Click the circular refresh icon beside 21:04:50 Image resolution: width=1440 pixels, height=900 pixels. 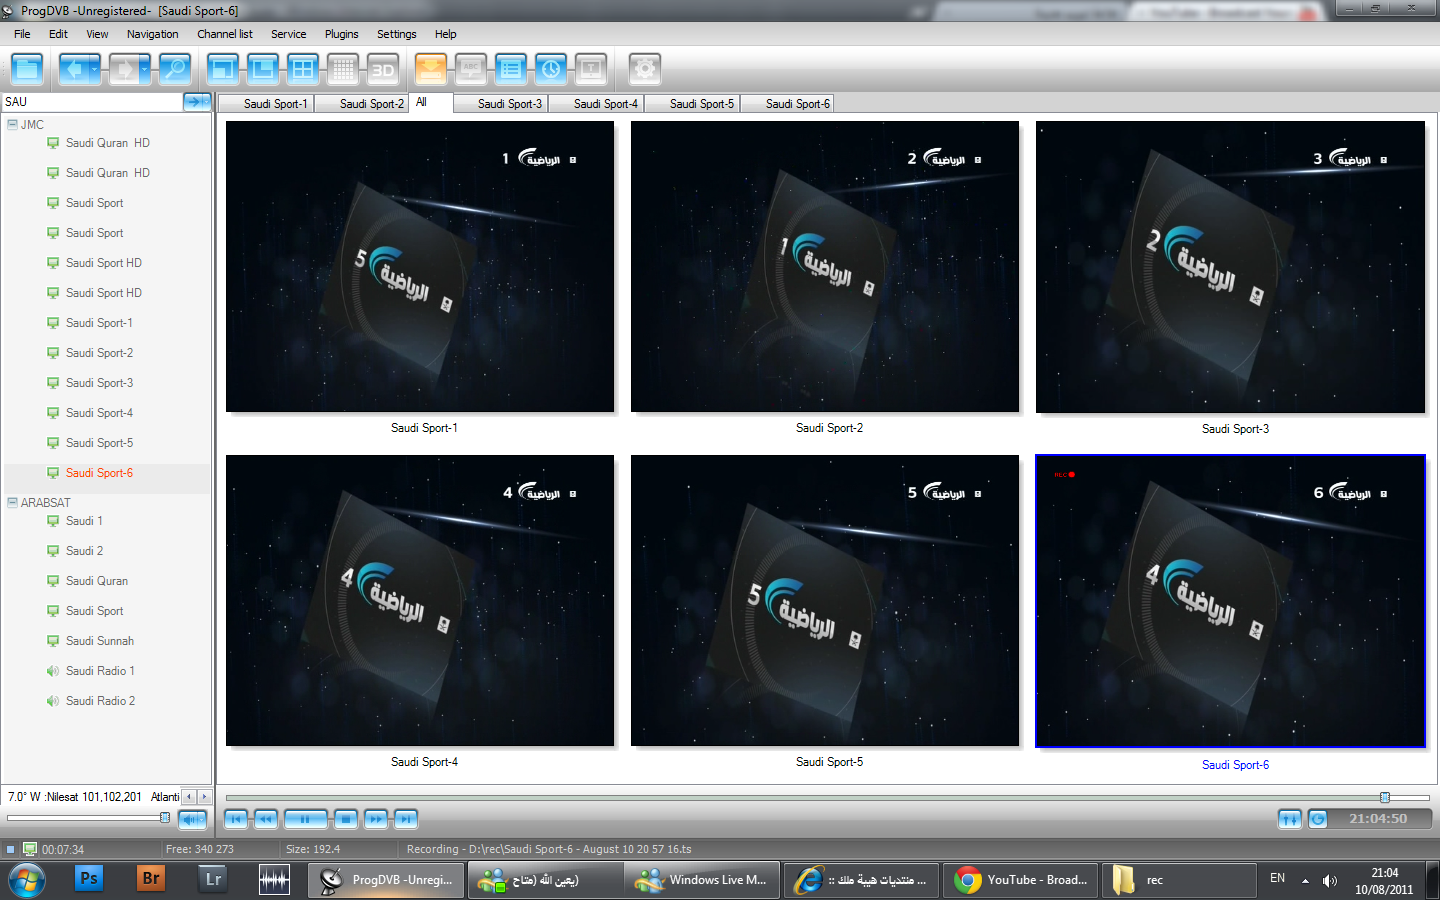[x=1318, y=819]
